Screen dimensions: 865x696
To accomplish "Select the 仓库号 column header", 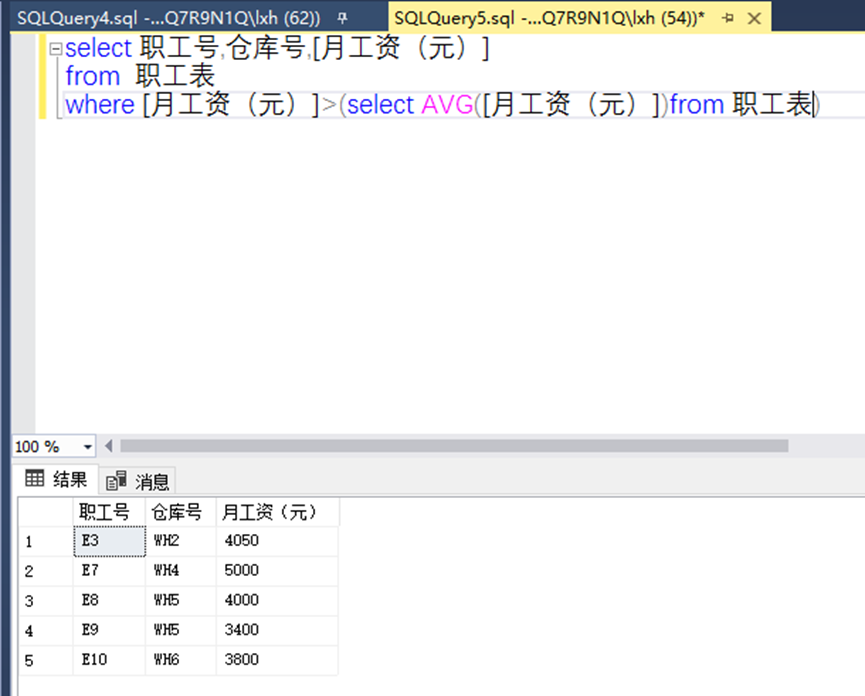I will point(181,512).
